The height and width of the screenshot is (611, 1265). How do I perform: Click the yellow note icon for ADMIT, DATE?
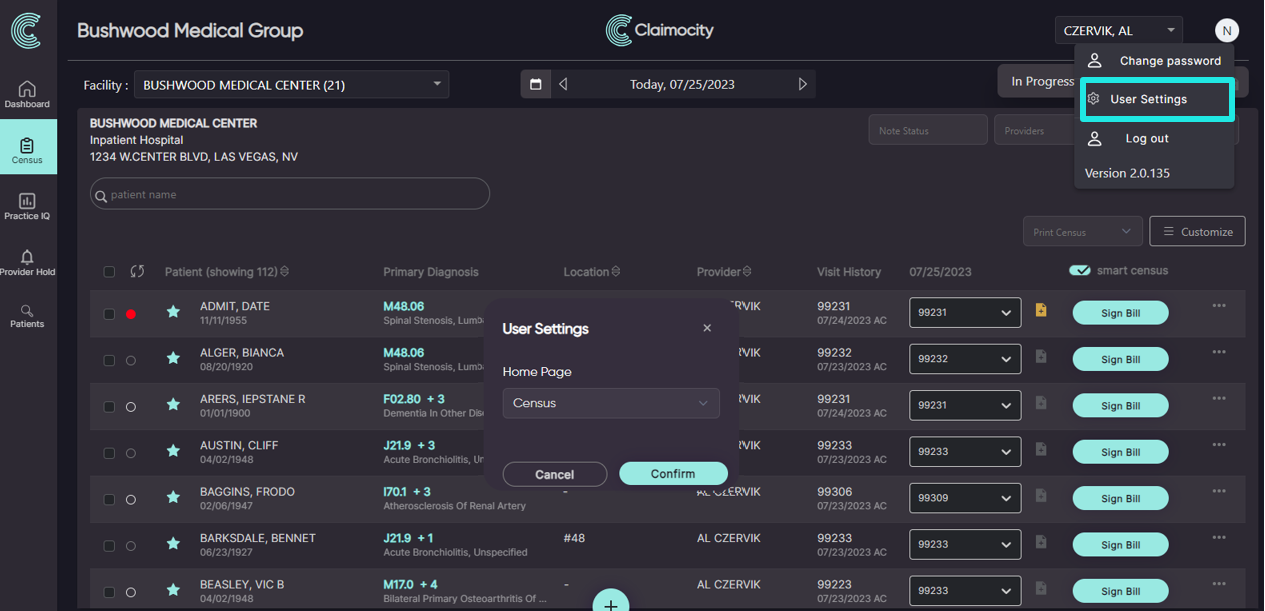click(x=1041, y=311)
